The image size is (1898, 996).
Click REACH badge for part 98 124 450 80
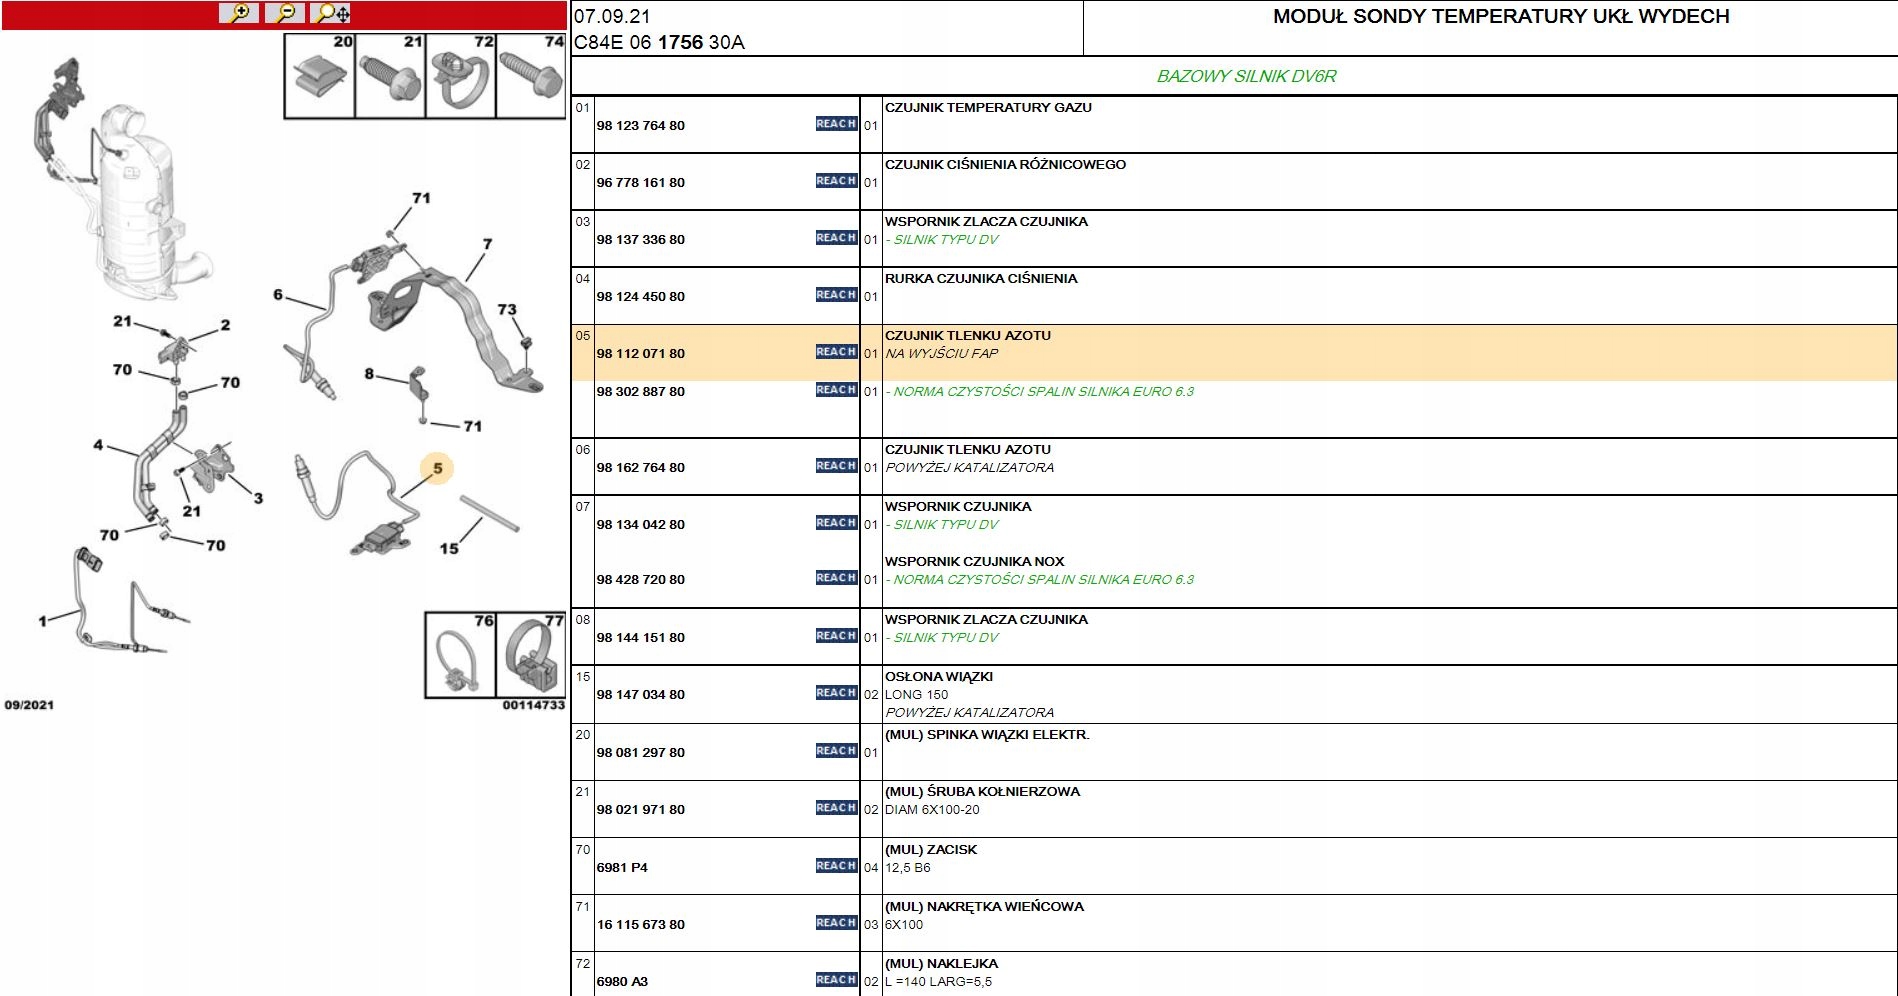pos(836,295)
